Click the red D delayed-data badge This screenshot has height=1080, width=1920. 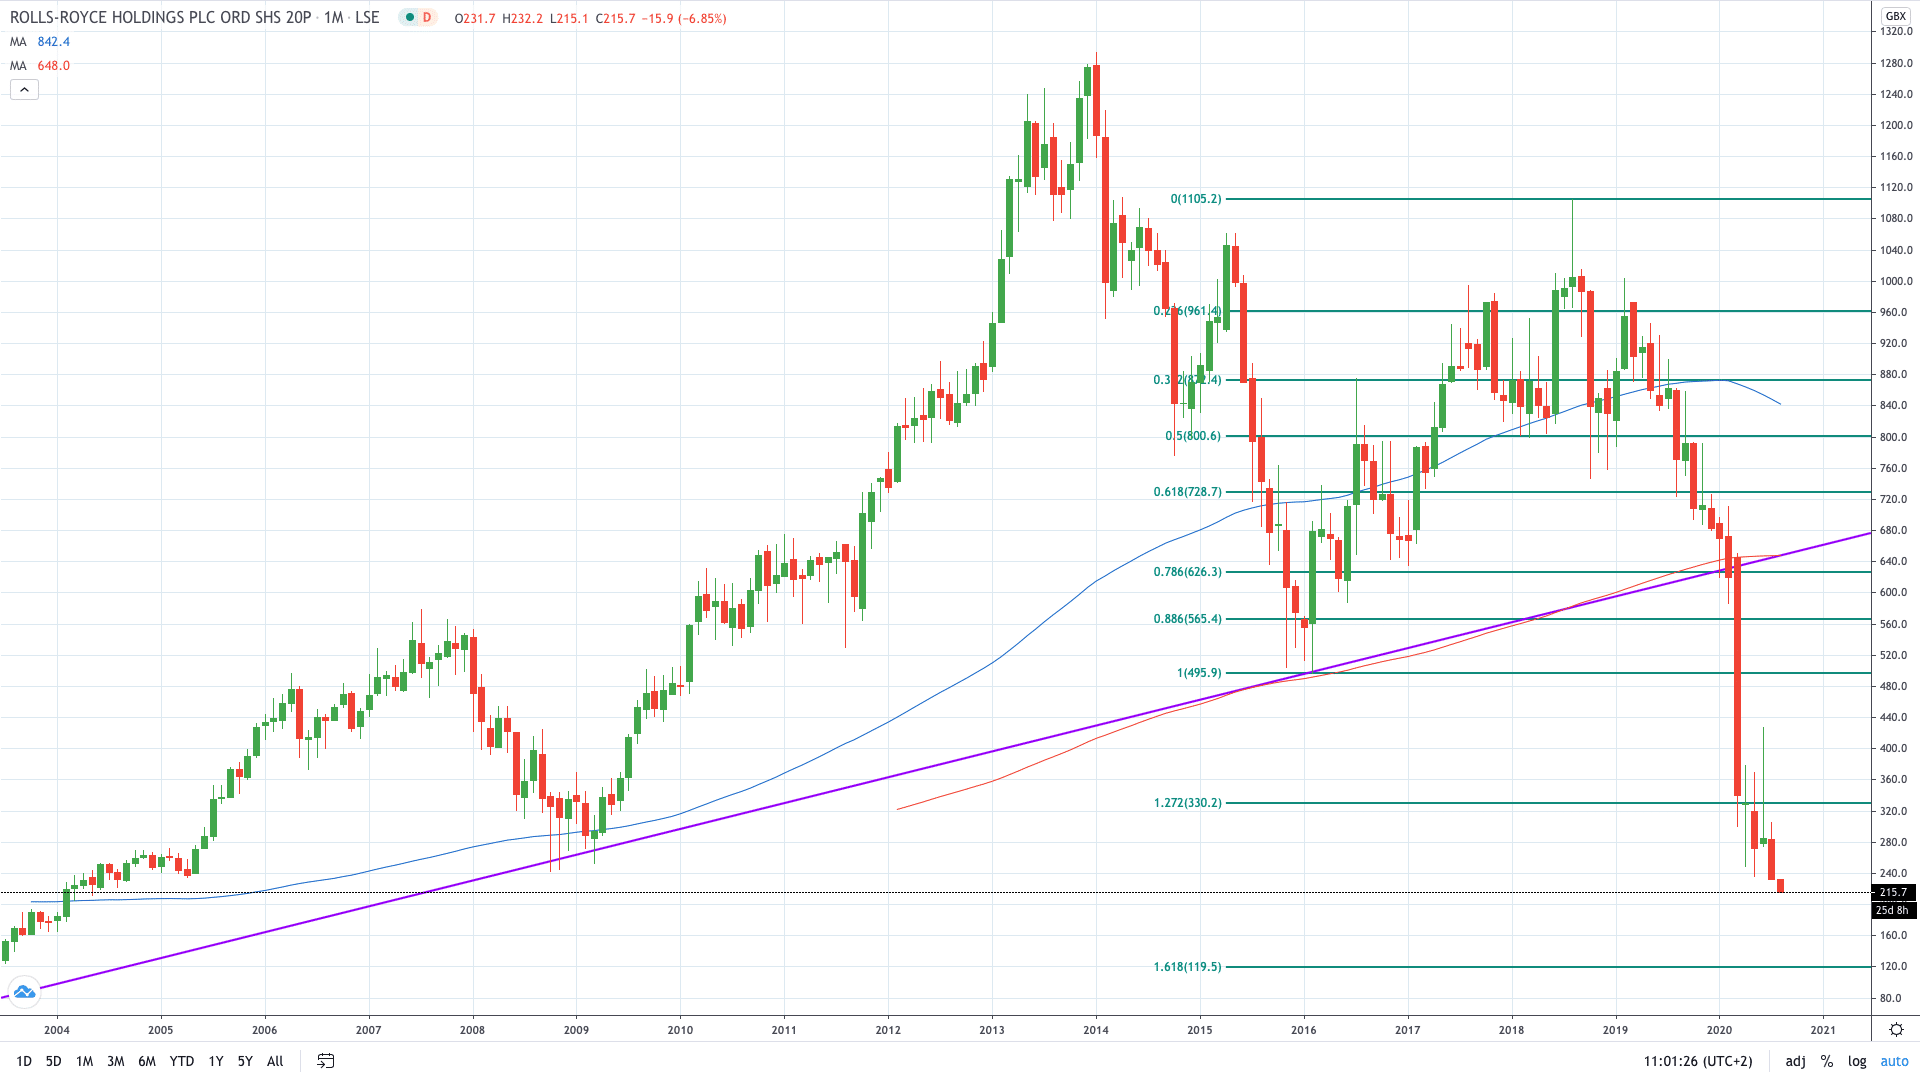(427, 18)
